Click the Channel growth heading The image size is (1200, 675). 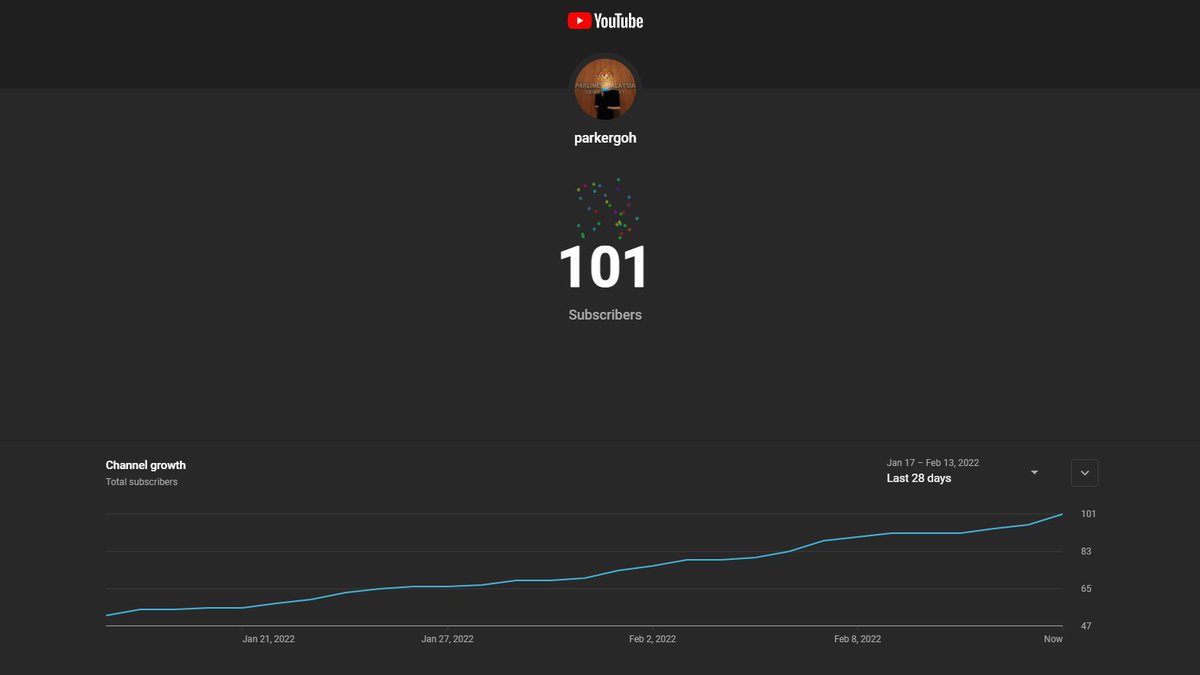(x=145, y=464)
